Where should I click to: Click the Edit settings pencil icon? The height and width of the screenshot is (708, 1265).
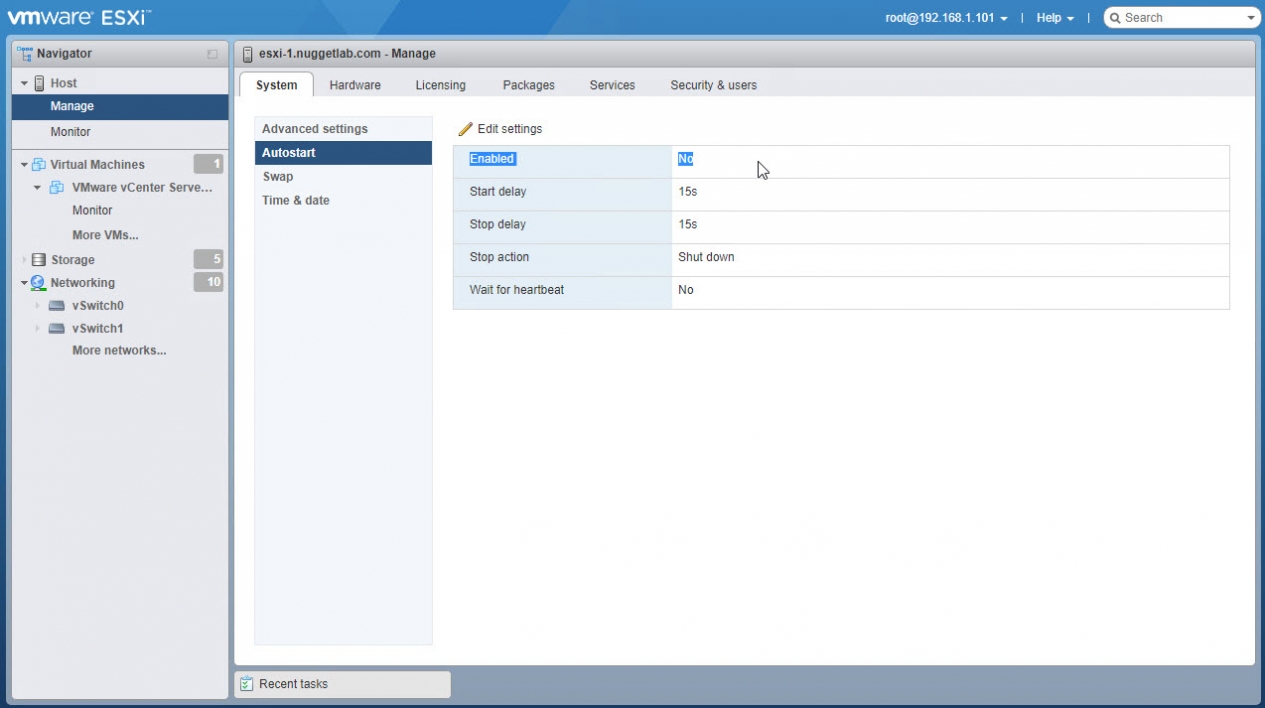(x=465, y=129)
